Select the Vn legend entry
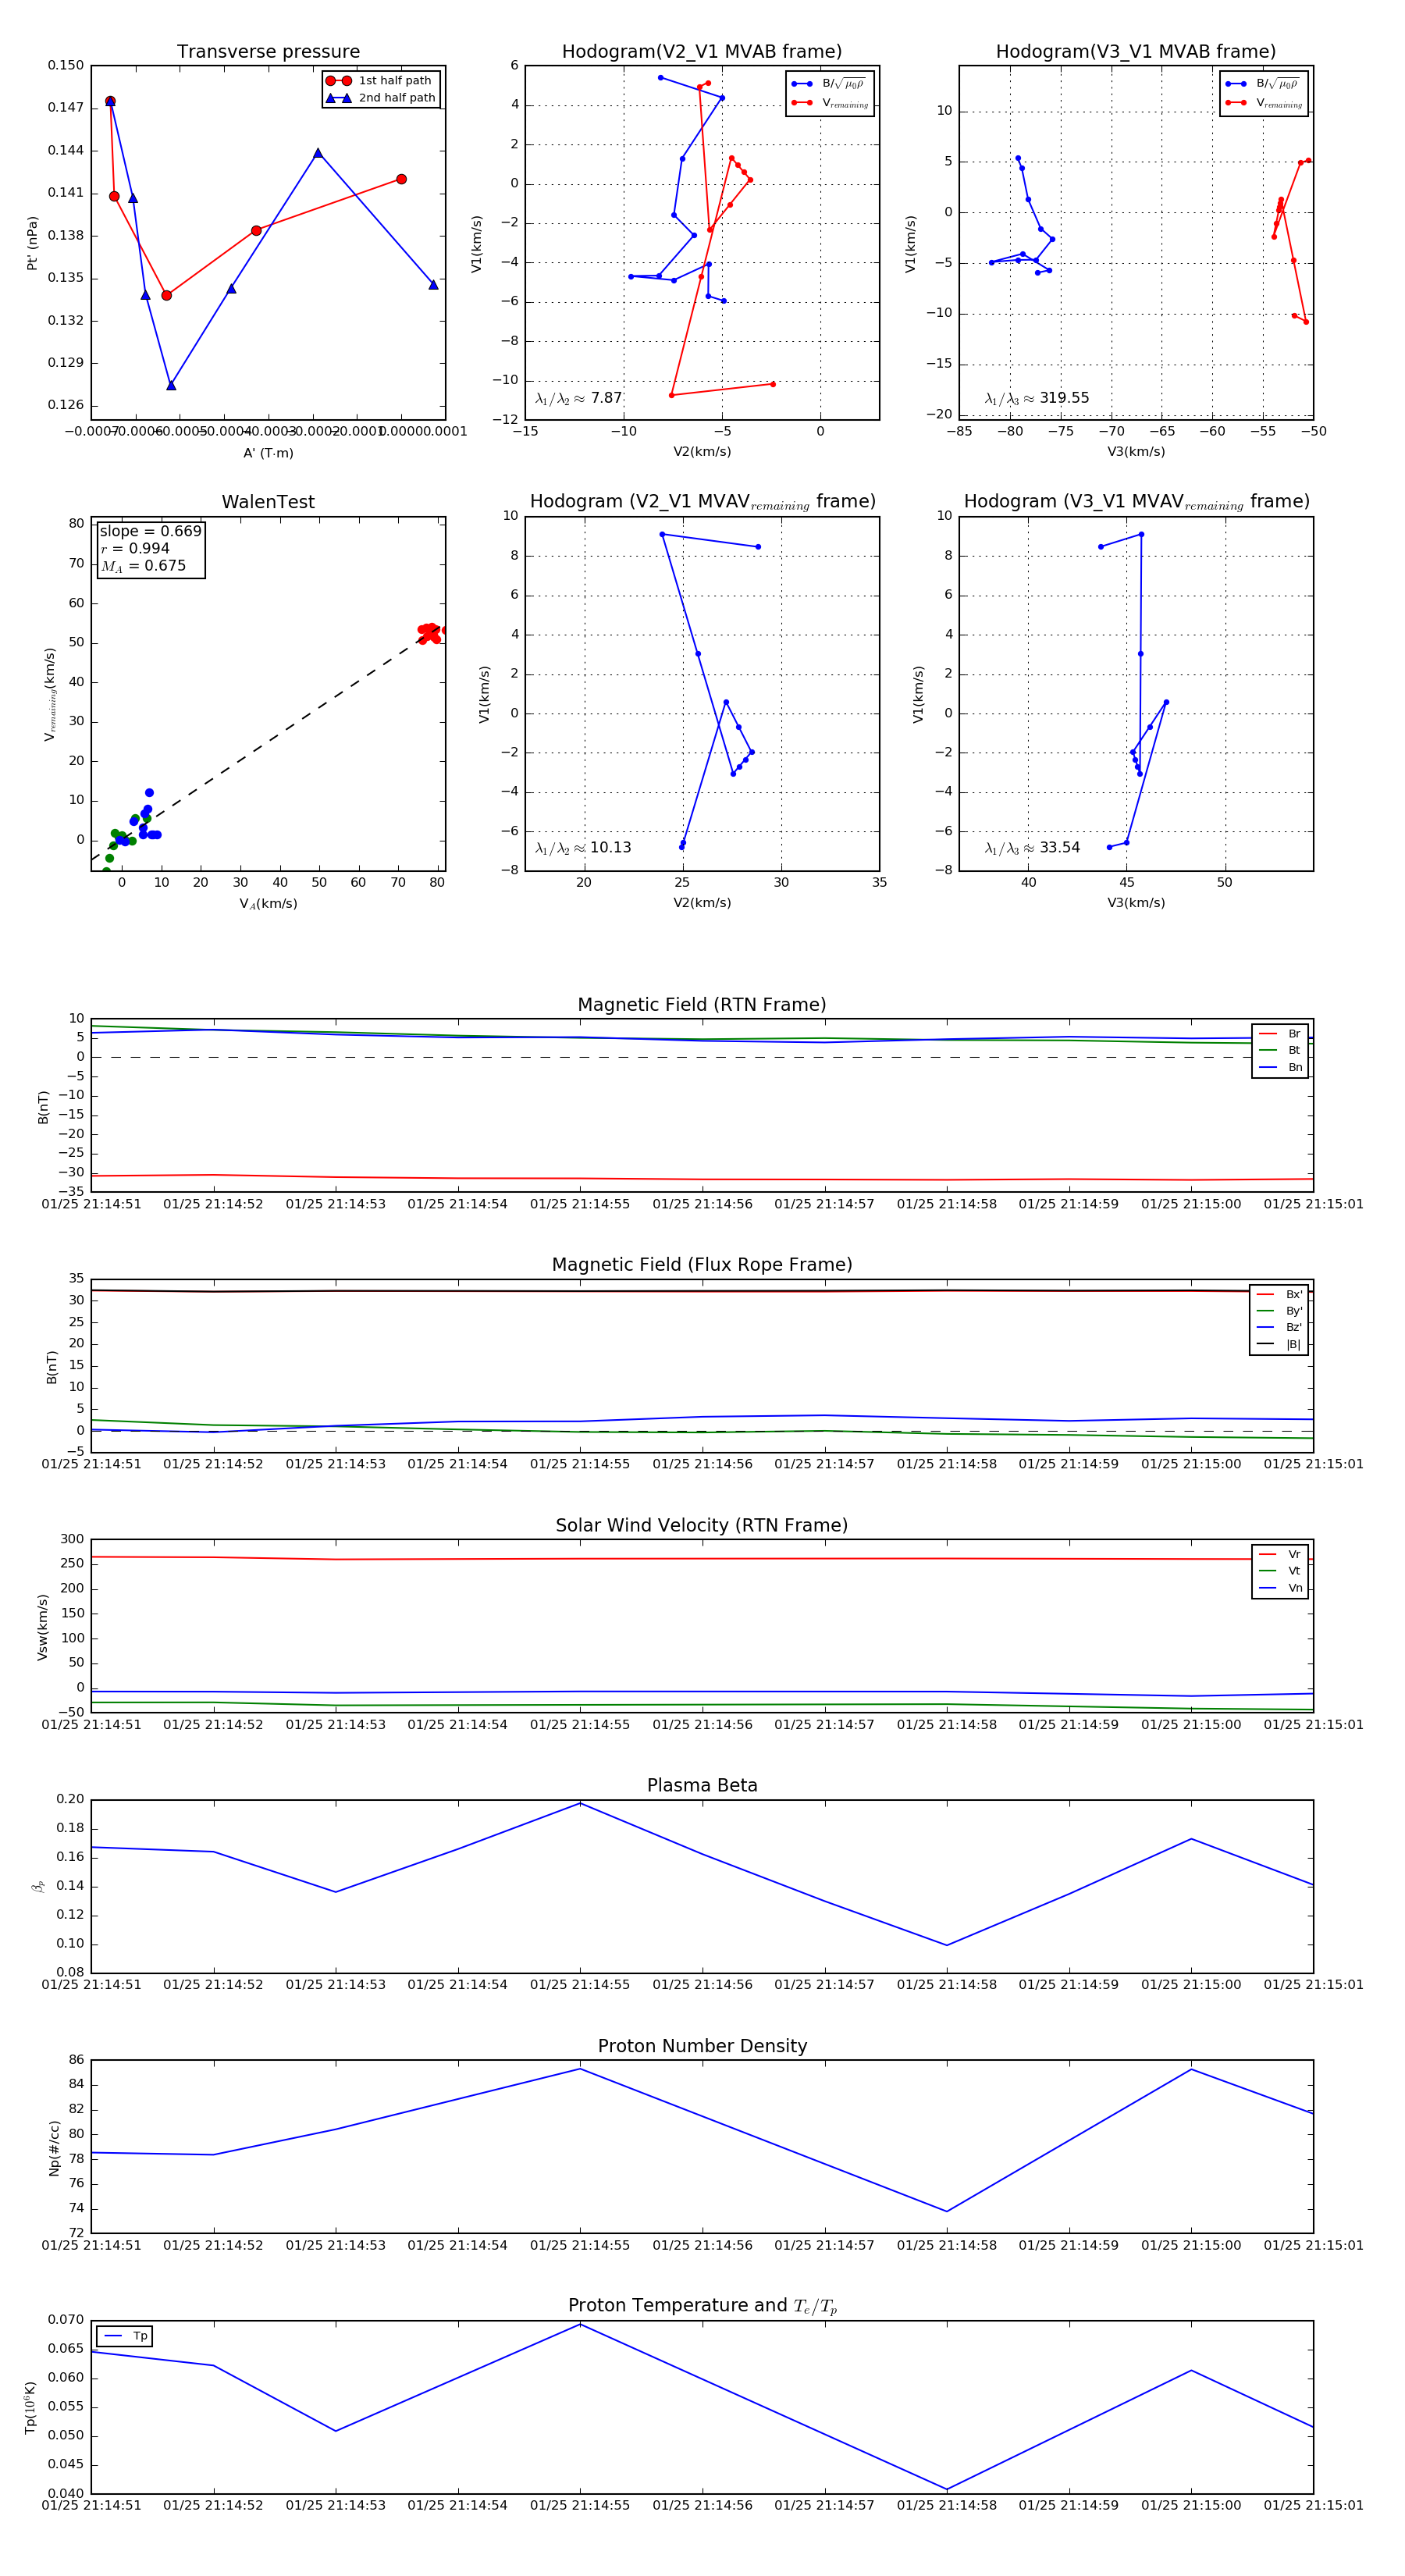This screenshot has height=2576, width=1405. pyautogui.click(x=1280, y=1588)
